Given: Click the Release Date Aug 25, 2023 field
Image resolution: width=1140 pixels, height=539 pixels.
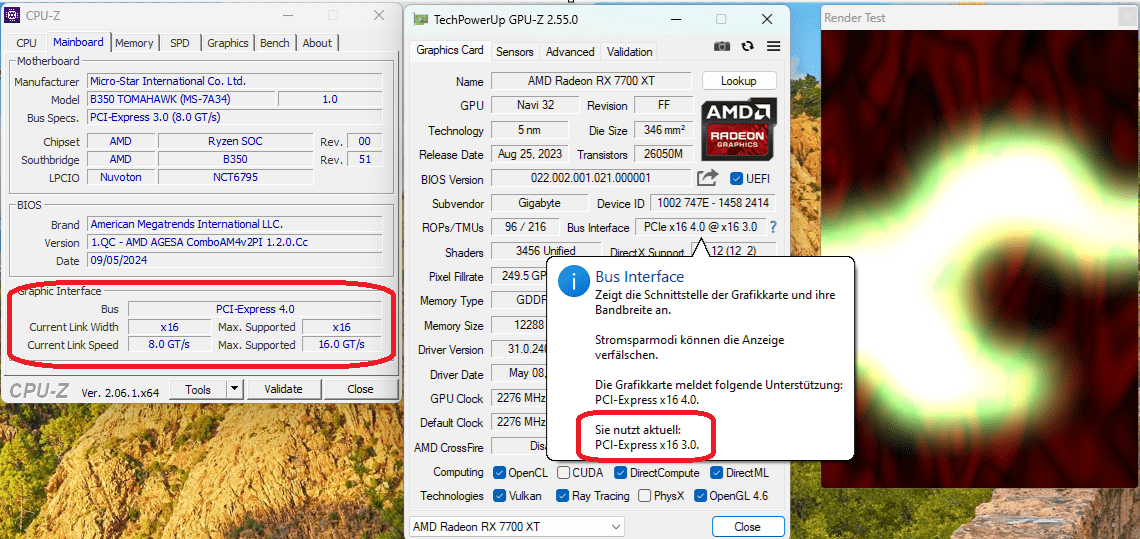Looking at the screenshot, I should tap(530, 154).
